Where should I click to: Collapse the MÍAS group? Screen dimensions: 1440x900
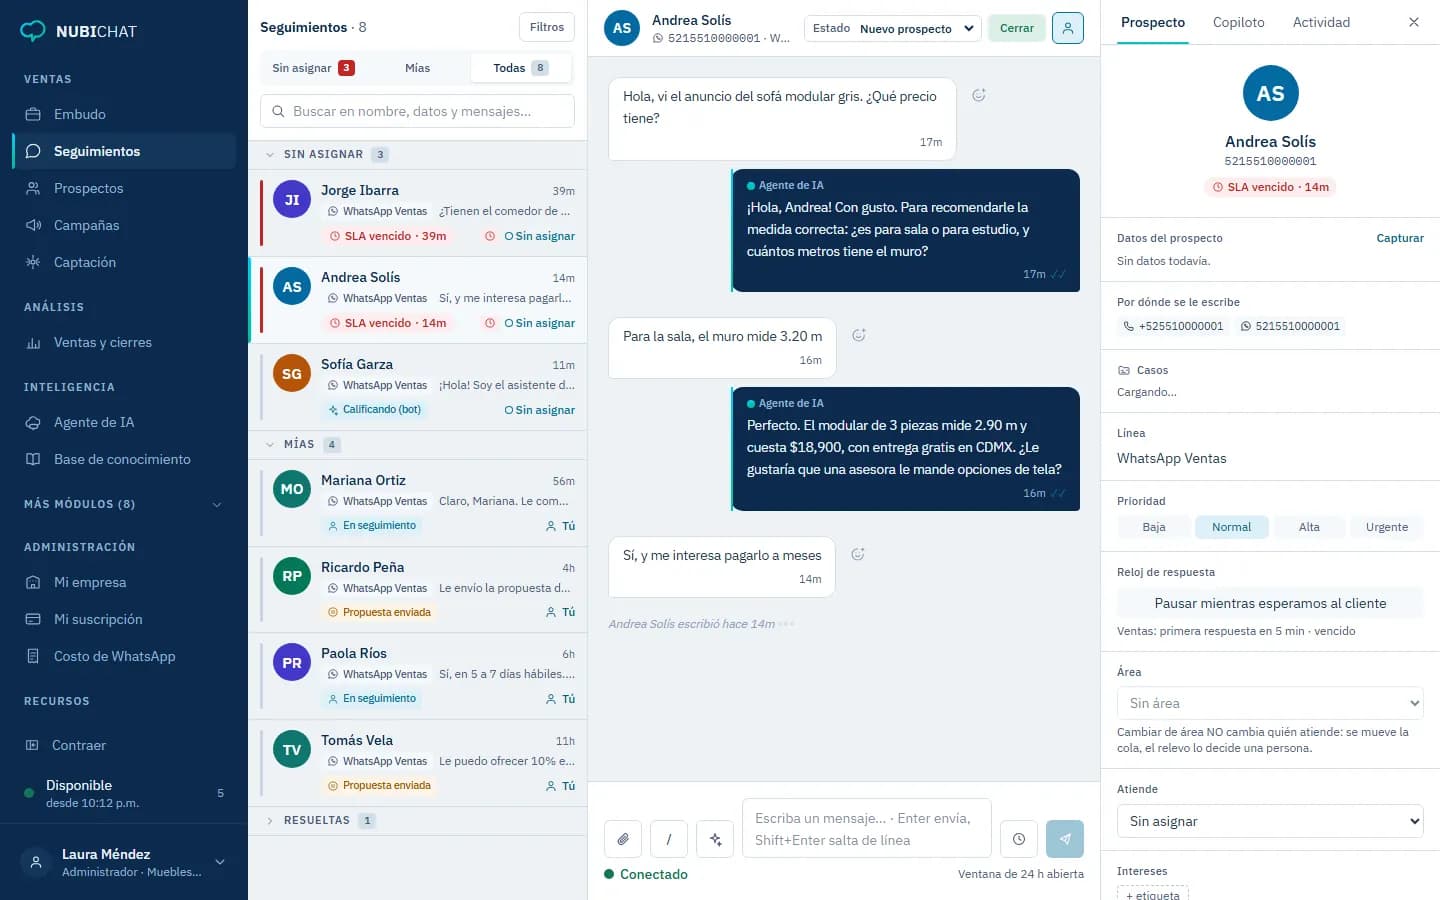[x=418, y=444]
